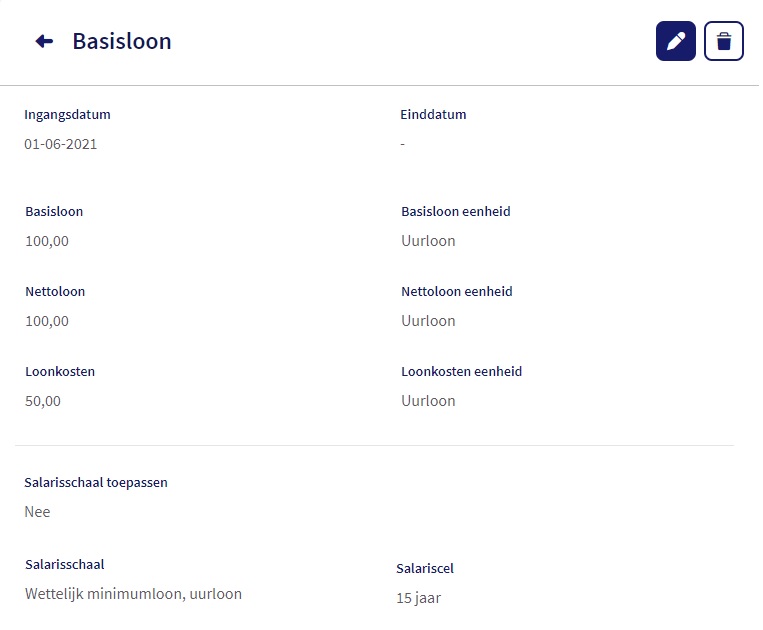The image size is (763, 630).
Task: Click the Salariscel label
Action: click(425, 569)
